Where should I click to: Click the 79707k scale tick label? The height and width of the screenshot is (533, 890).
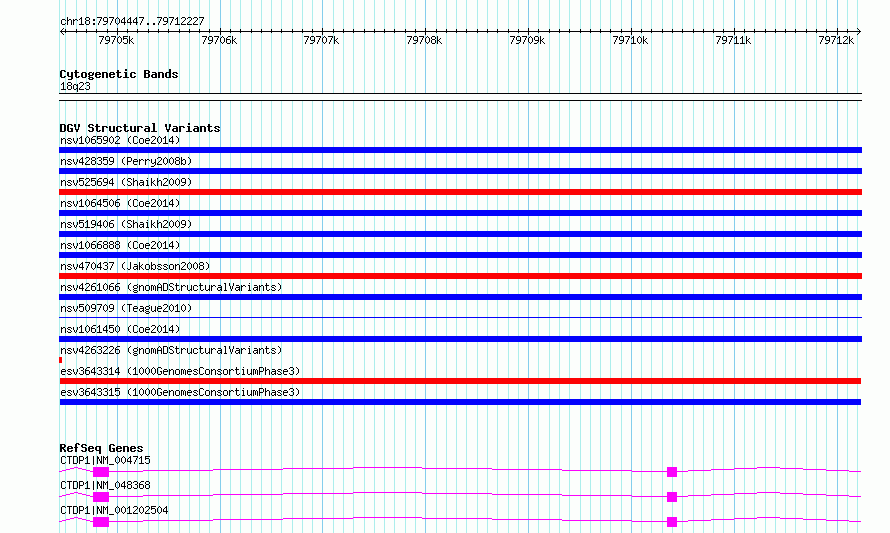pos(321,40)
